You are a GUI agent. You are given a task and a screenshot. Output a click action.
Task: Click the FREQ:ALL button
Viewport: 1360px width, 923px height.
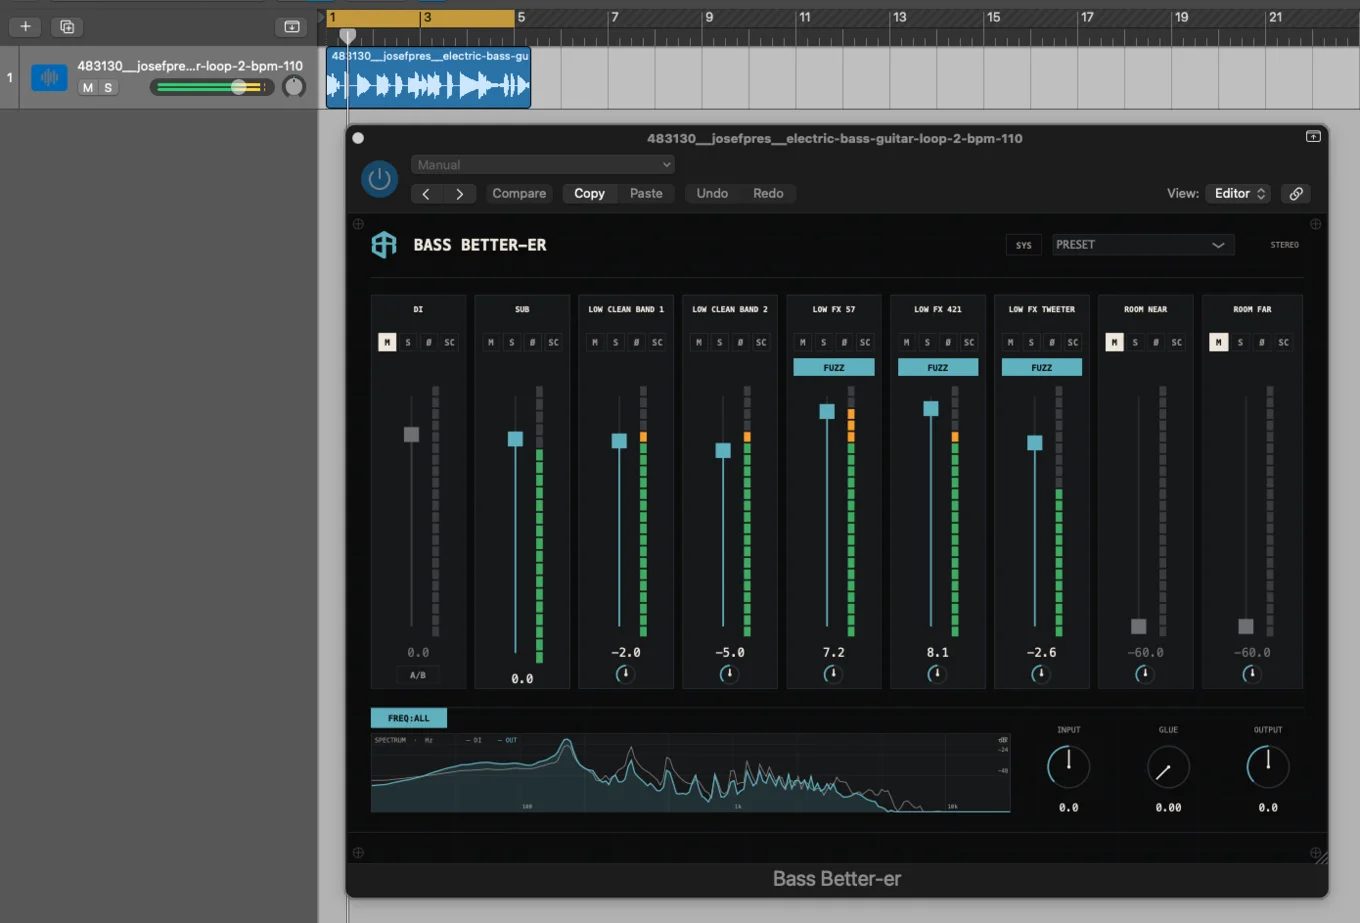click(409, 718)
